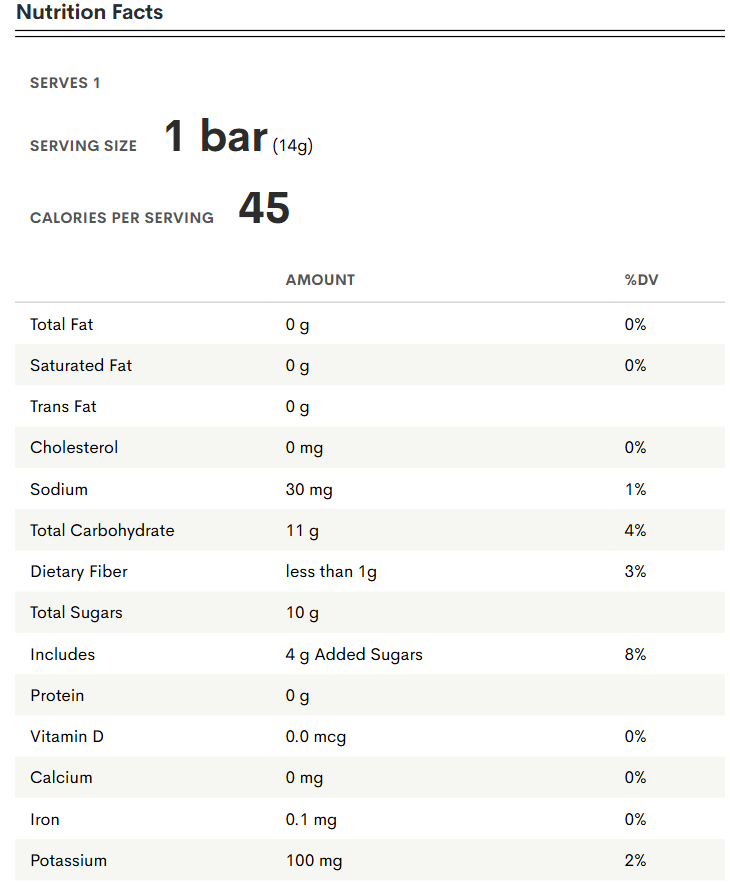The height and width of the screenshot is (883, 730).
Task: Click the 4 g Added Sugars amount
Action: tap(354, 654)
